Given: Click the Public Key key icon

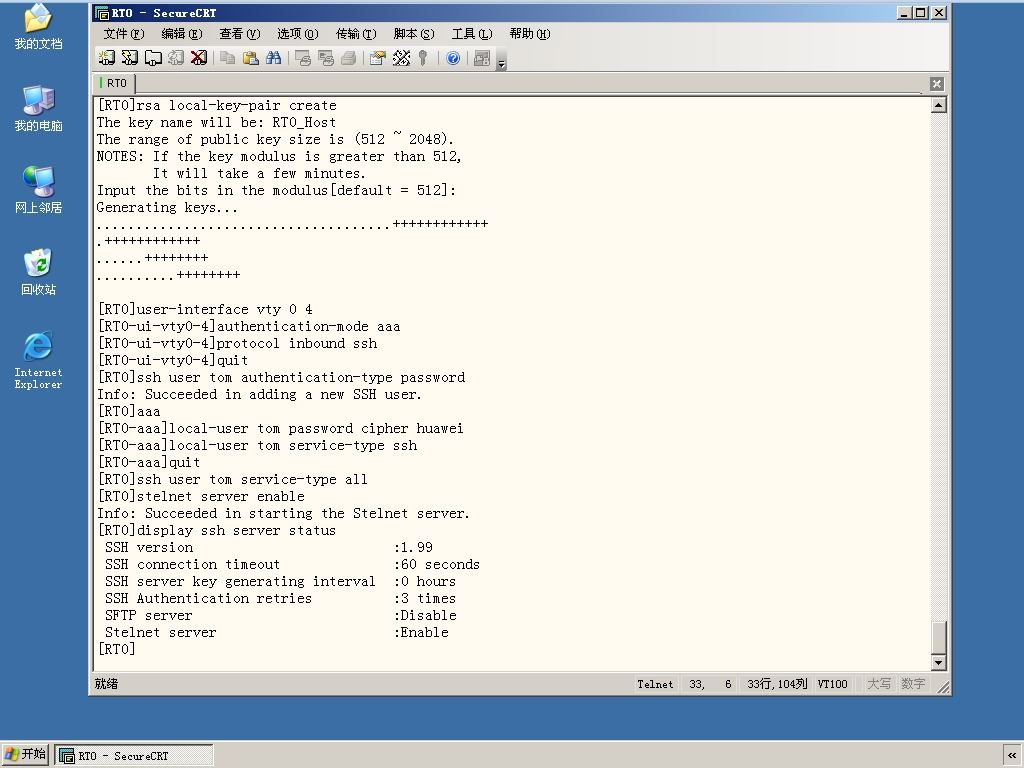Looking at the screenshot, I should tap(423, 58).
